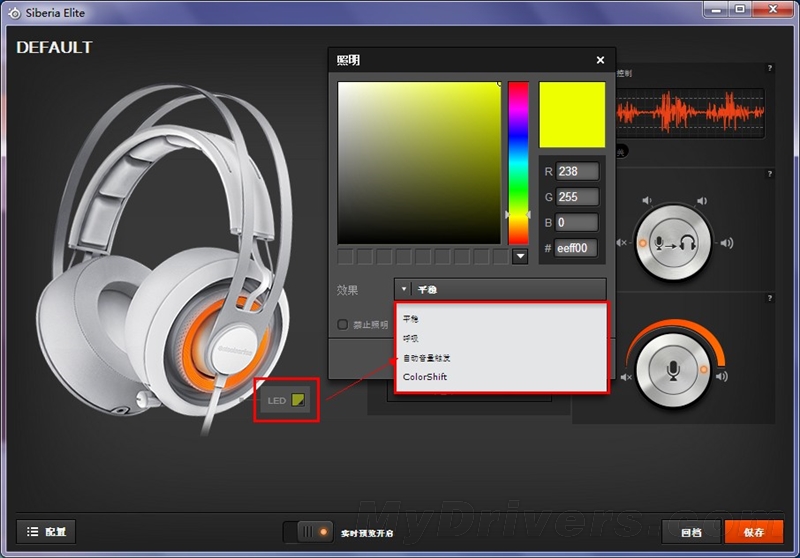Toggle the 实时预览开启 live preview switch
The height and width of the screenshot is (558, 800).
[308, 532]
